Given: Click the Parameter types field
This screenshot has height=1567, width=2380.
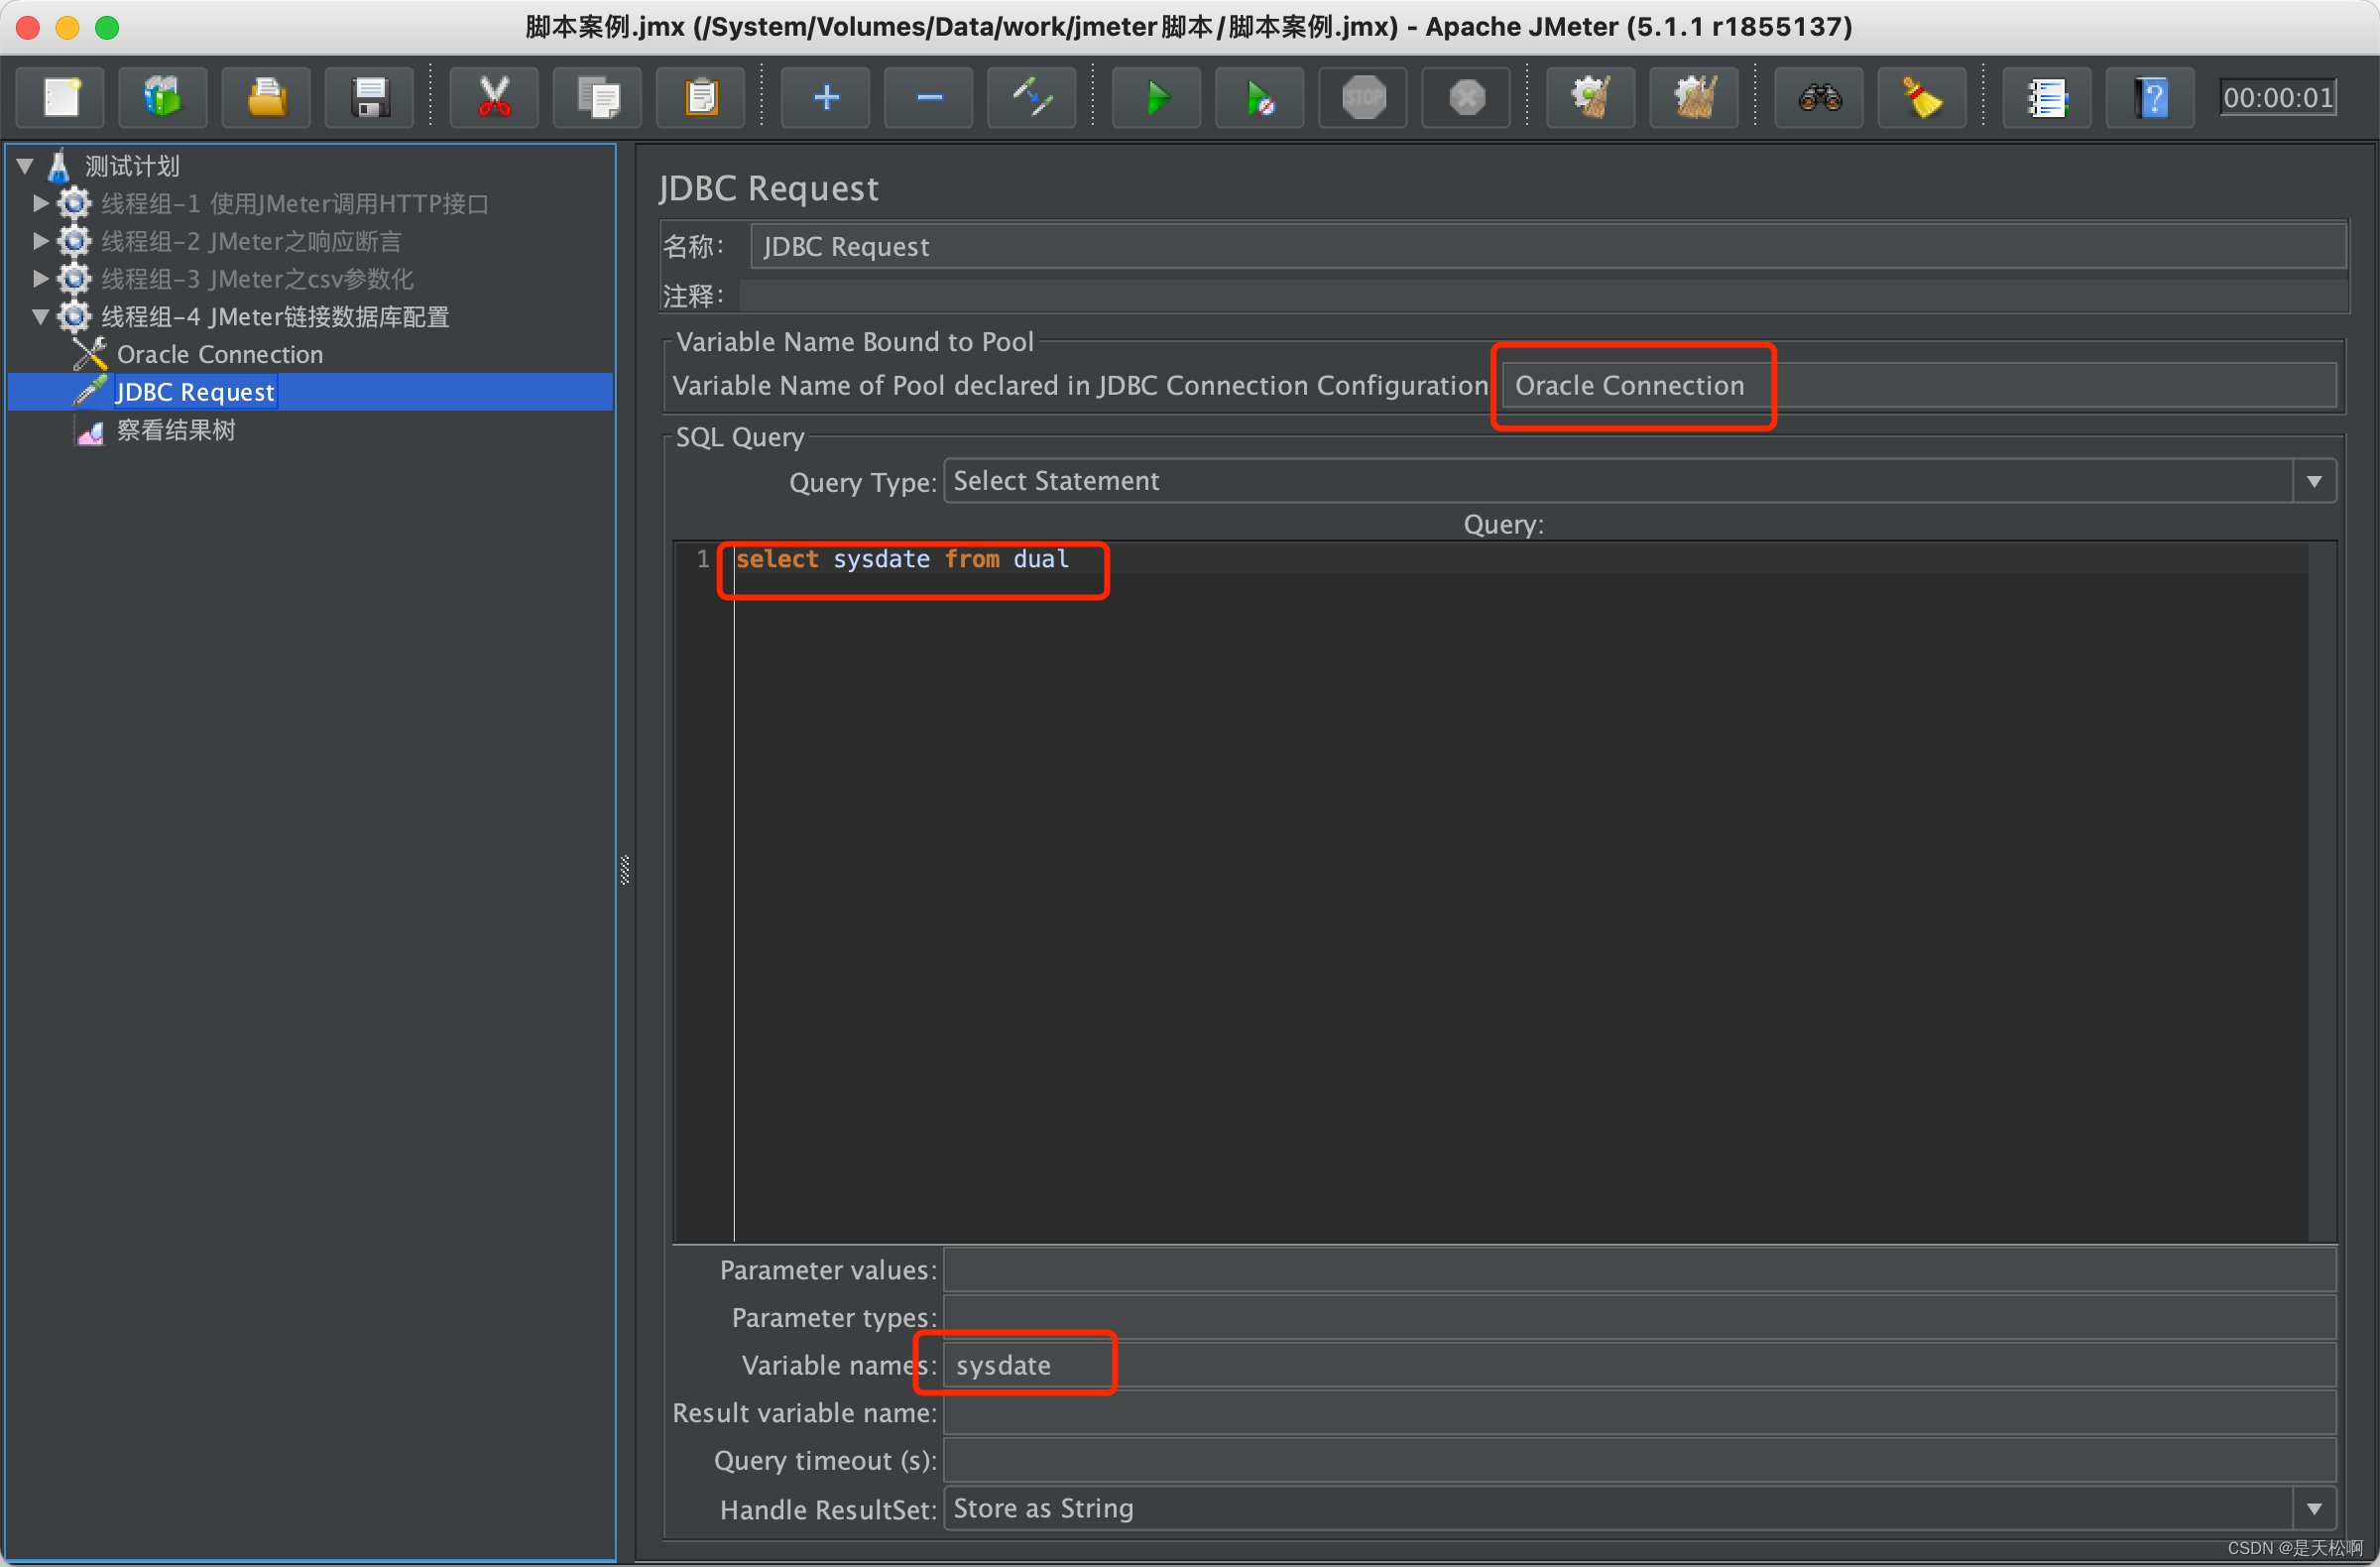Looking at the screenshot, I should coord(1640,1318).
